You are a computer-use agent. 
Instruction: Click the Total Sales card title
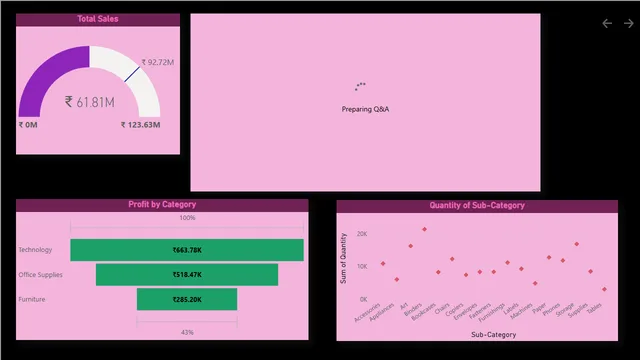[x=98, y=19]
